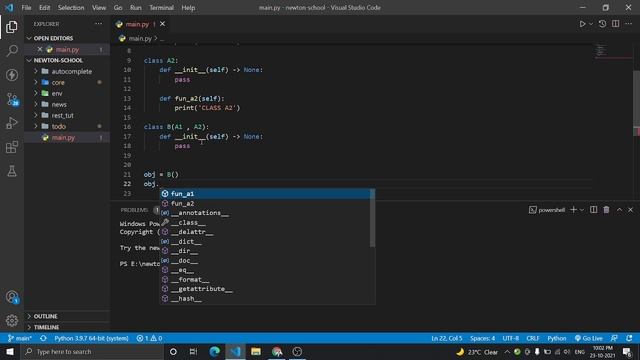The height and width of the screenshot is (360, 640).
Task: Open the View menu
Action: point(99,8)
